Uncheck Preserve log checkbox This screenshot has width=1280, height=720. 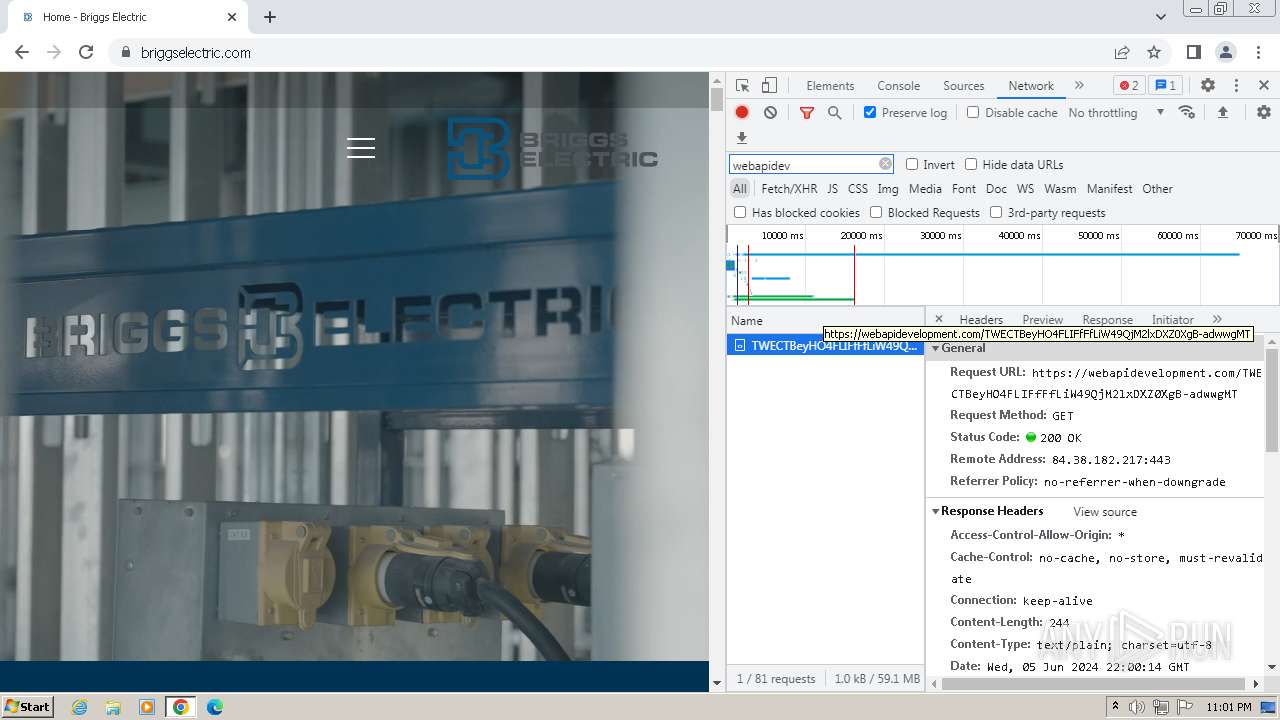870,112
